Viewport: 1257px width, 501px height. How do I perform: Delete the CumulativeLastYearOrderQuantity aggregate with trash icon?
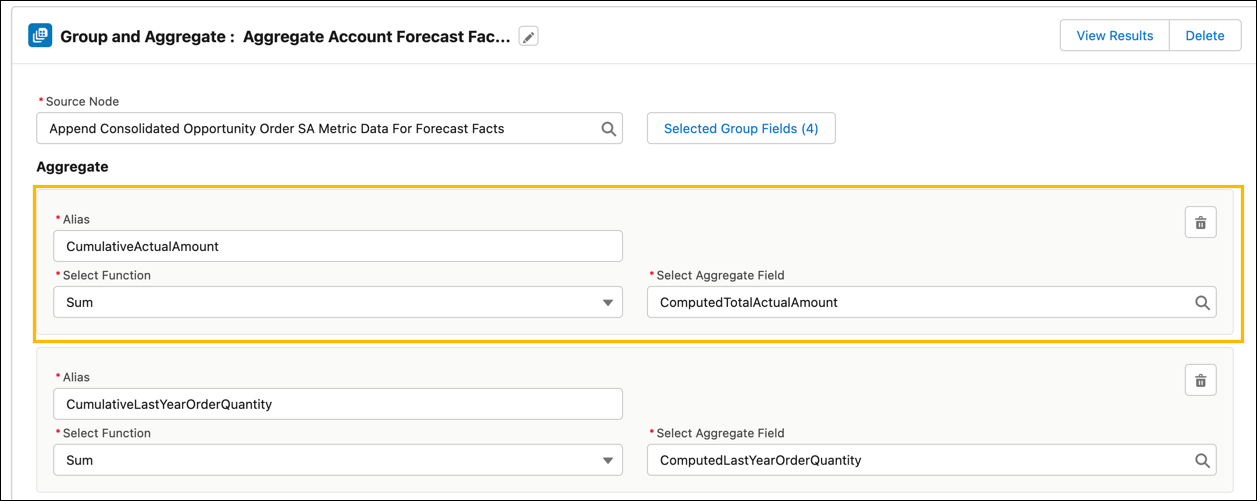click(1201, 380)
